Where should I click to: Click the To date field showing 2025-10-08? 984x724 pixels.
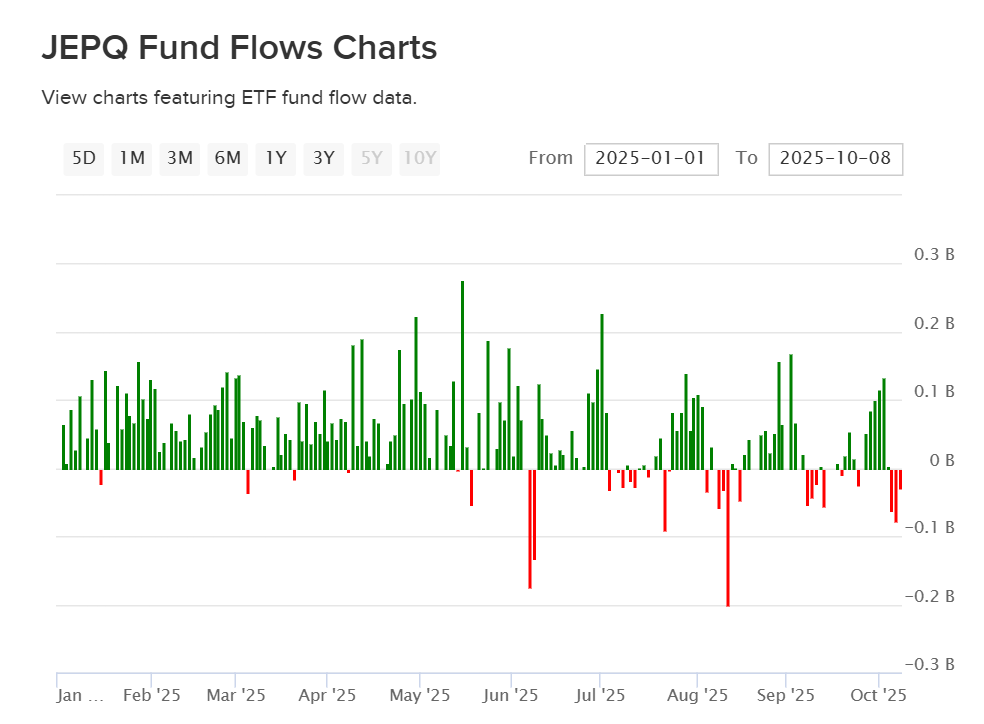[x=835, y=158]
